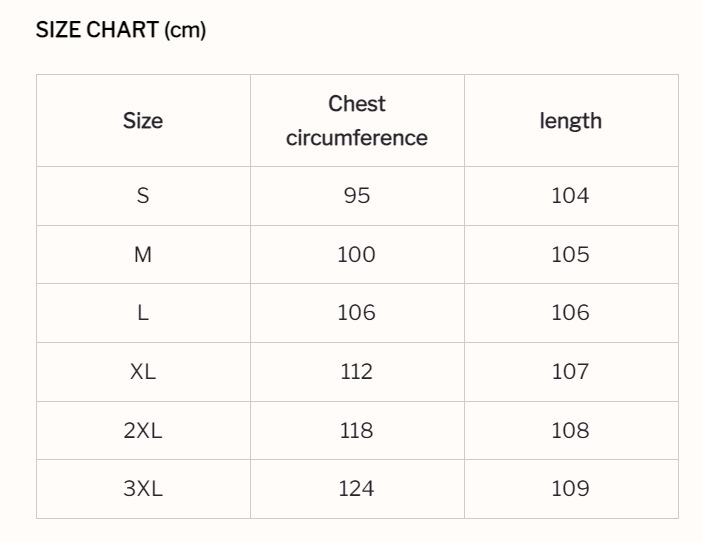The width and height of the screenshot is (702, 542).
Task: Click length value 104 for size S
Action: coord(570,196)
